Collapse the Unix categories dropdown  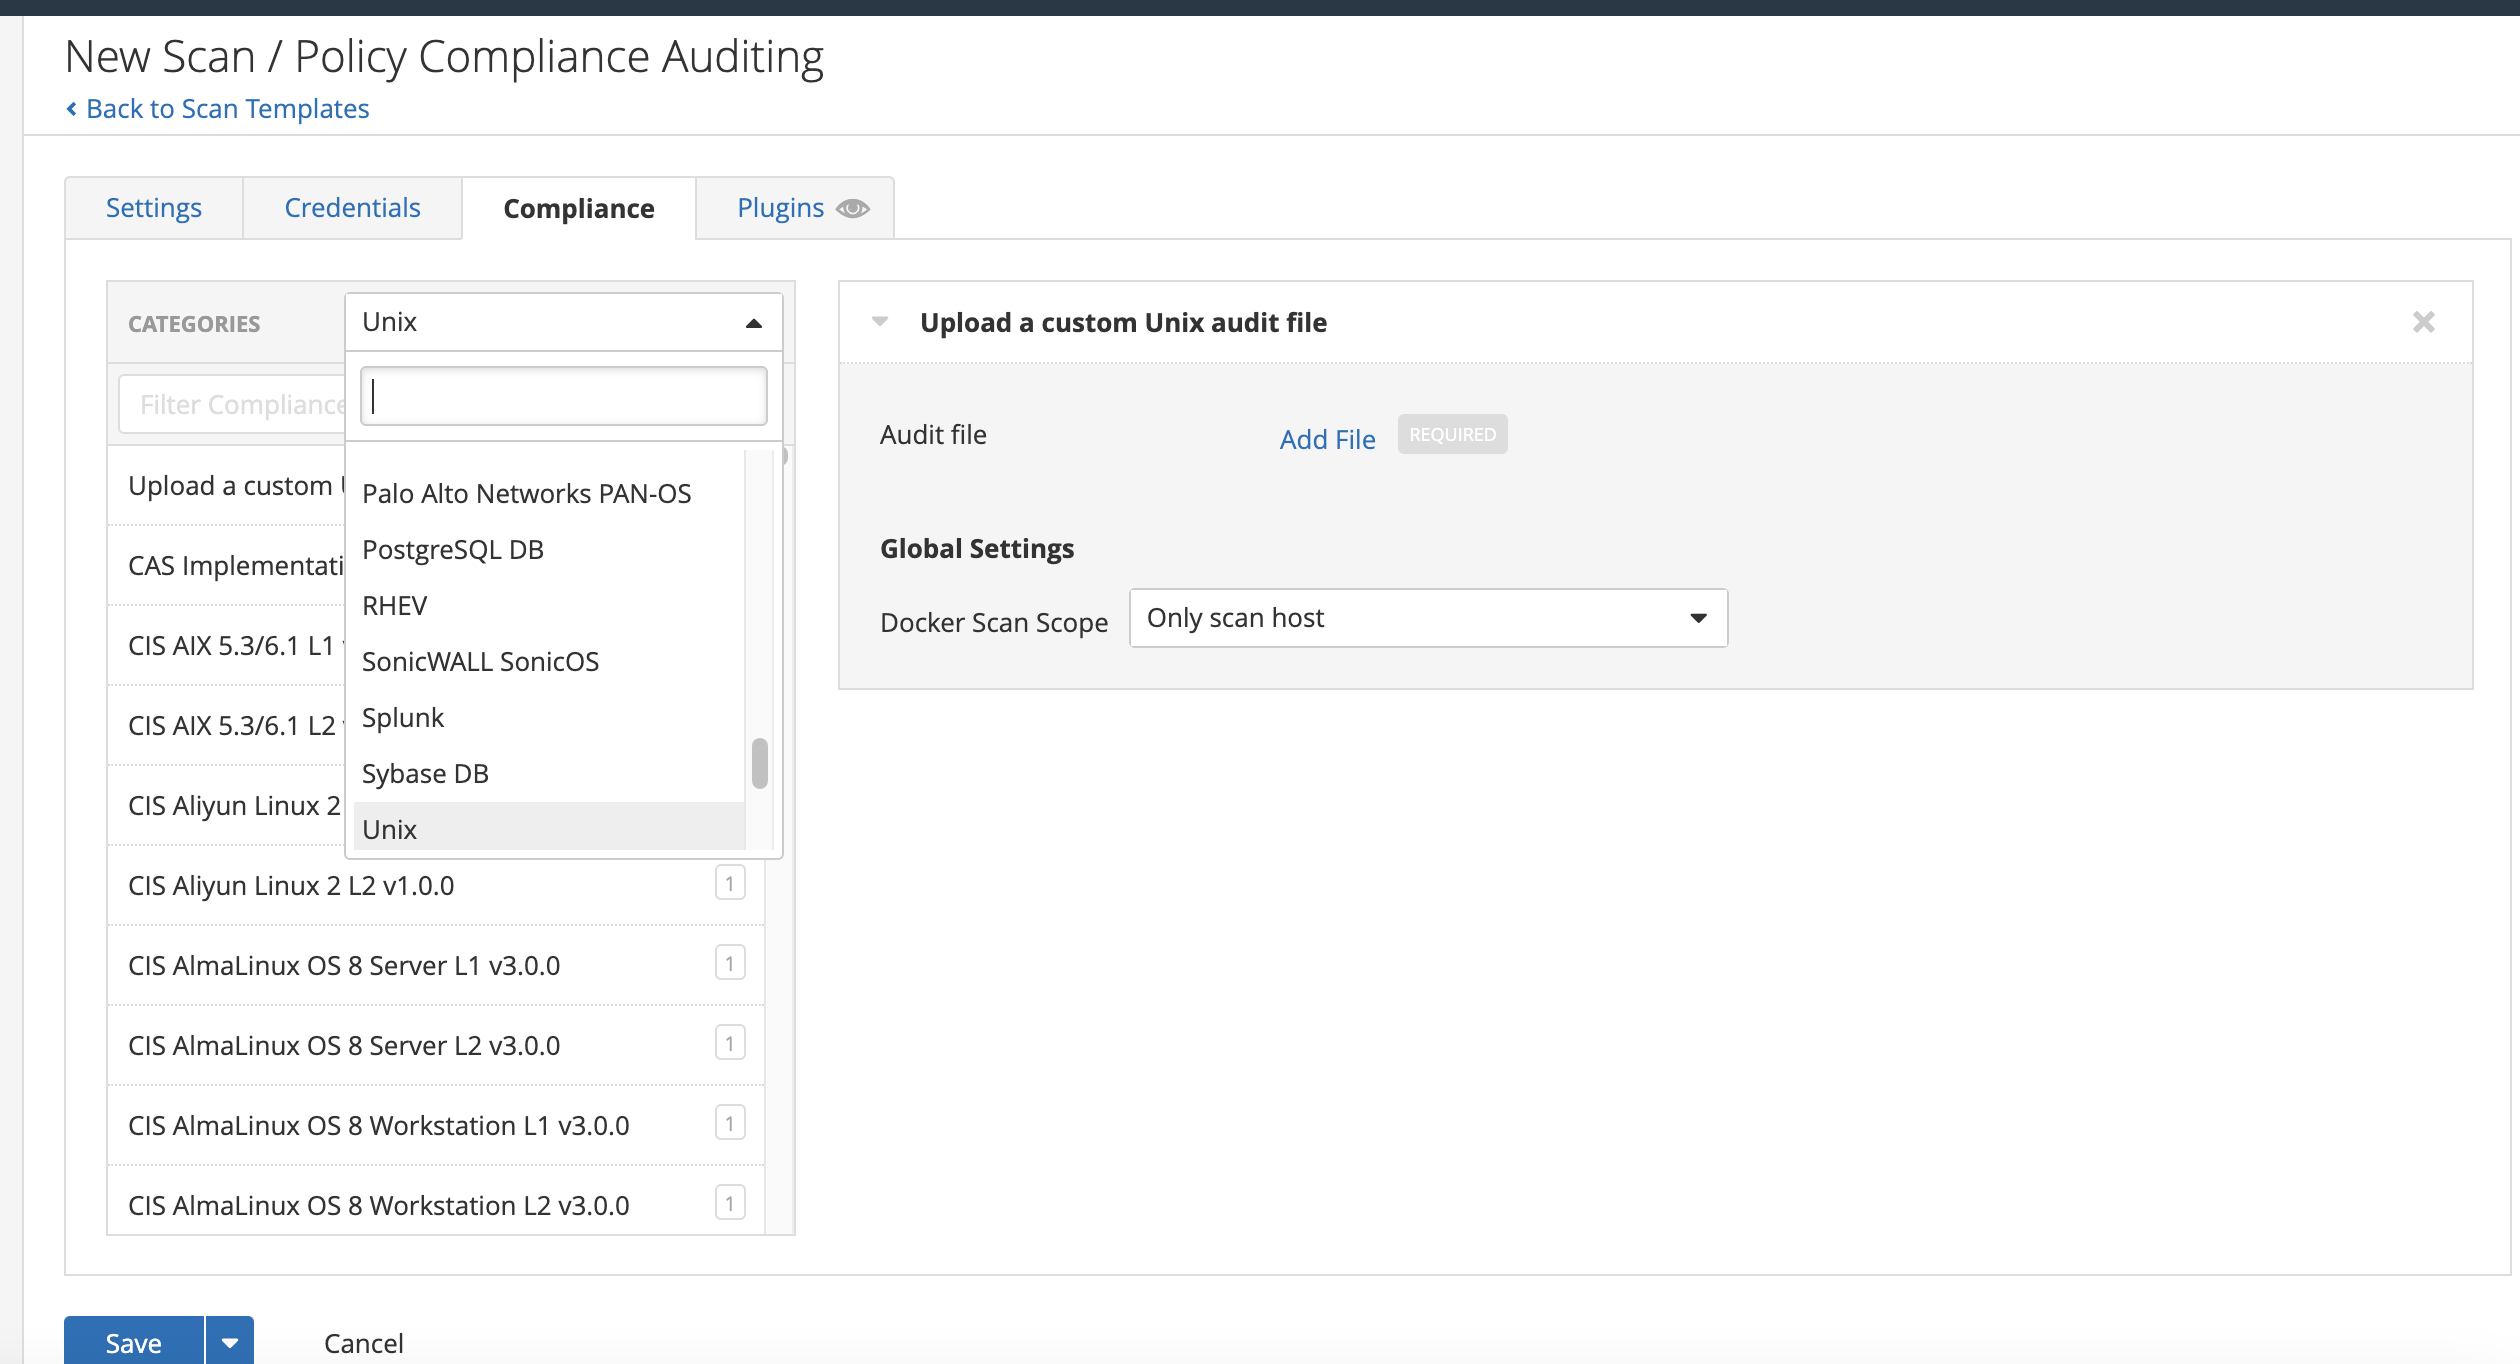coord(563,322)
